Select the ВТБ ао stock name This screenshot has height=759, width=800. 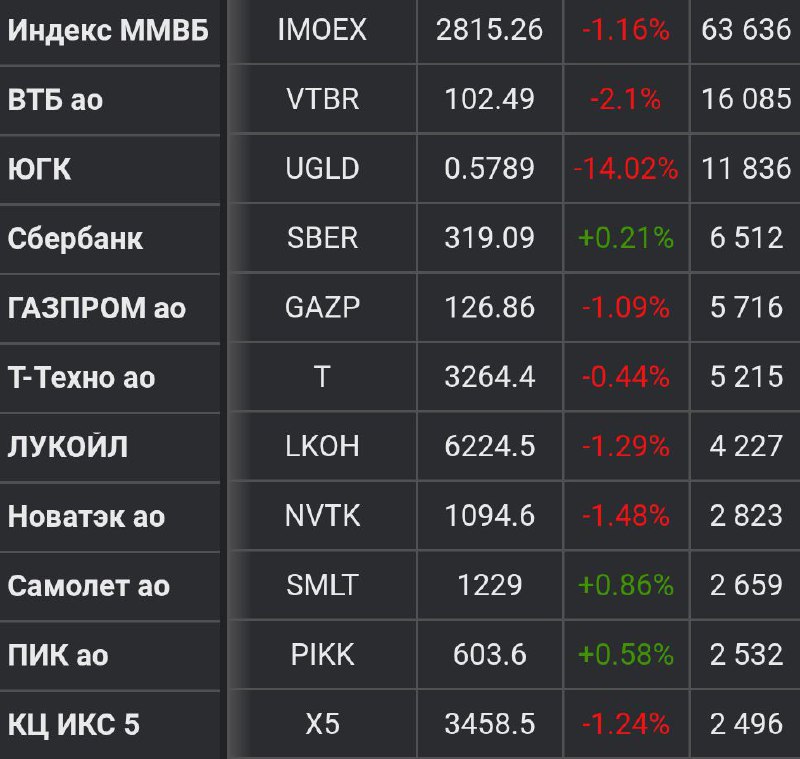tap(55, 100)
